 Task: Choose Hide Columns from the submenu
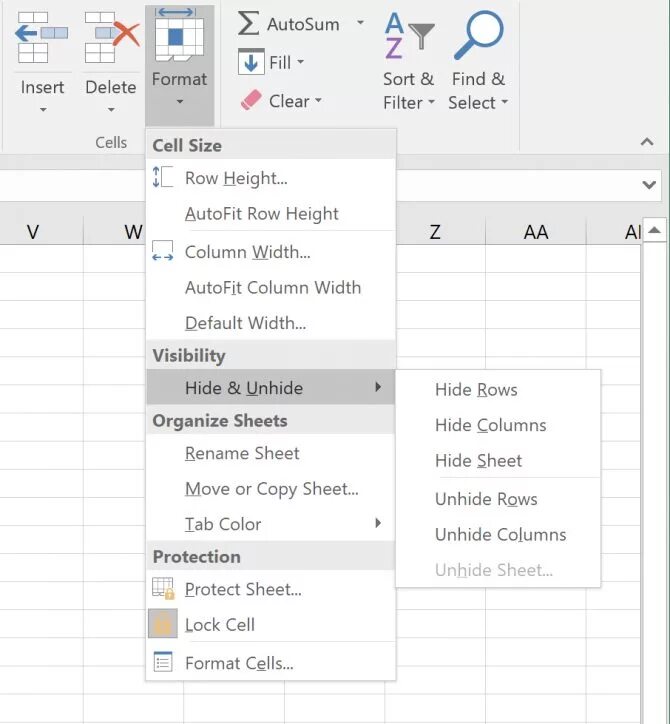coord(490,425)
